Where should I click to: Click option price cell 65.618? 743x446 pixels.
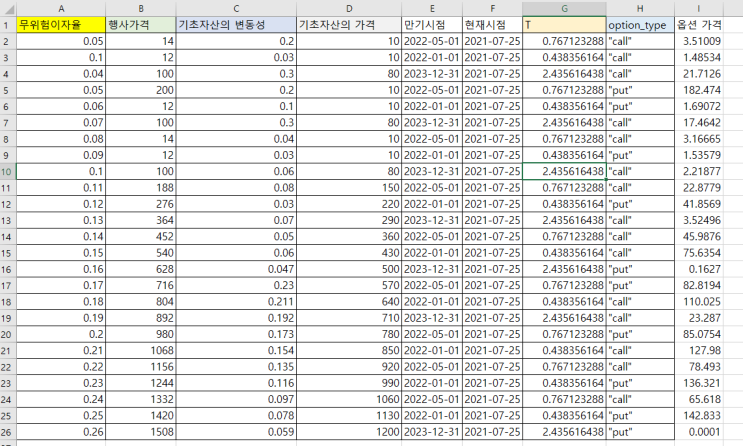(x=698, y=400)
